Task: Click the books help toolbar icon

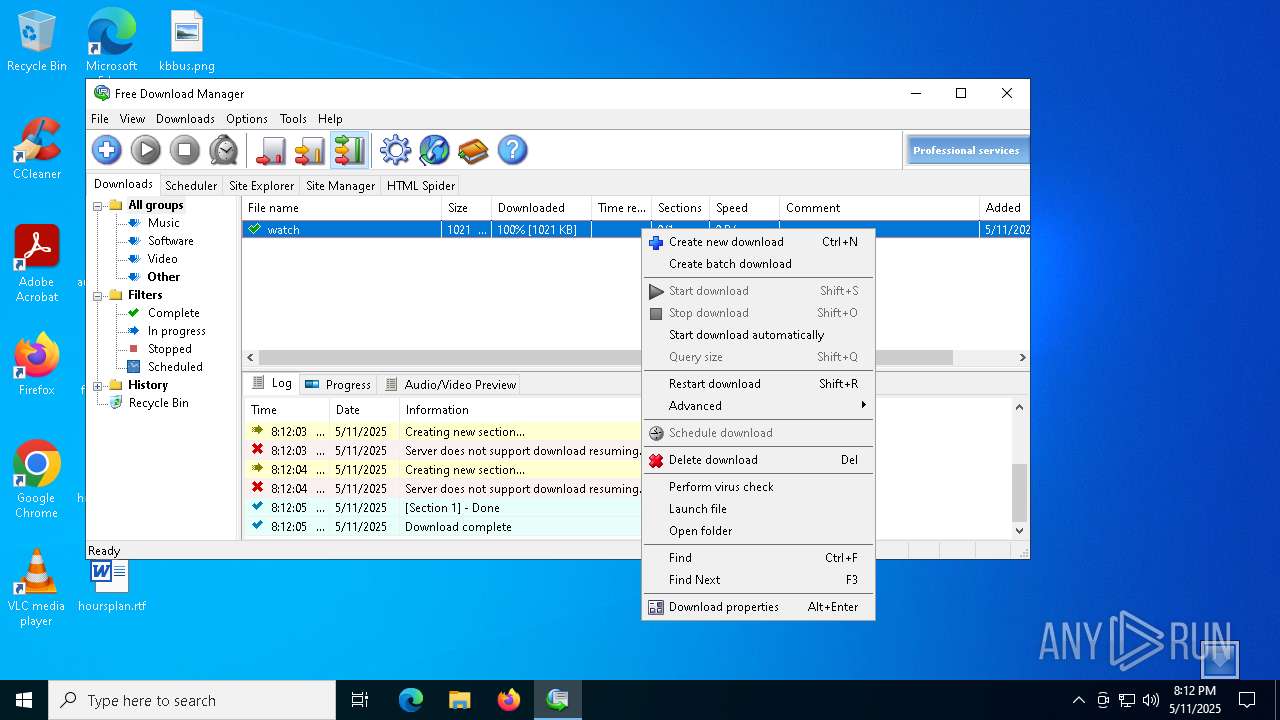Action: [x=473, y=150]
